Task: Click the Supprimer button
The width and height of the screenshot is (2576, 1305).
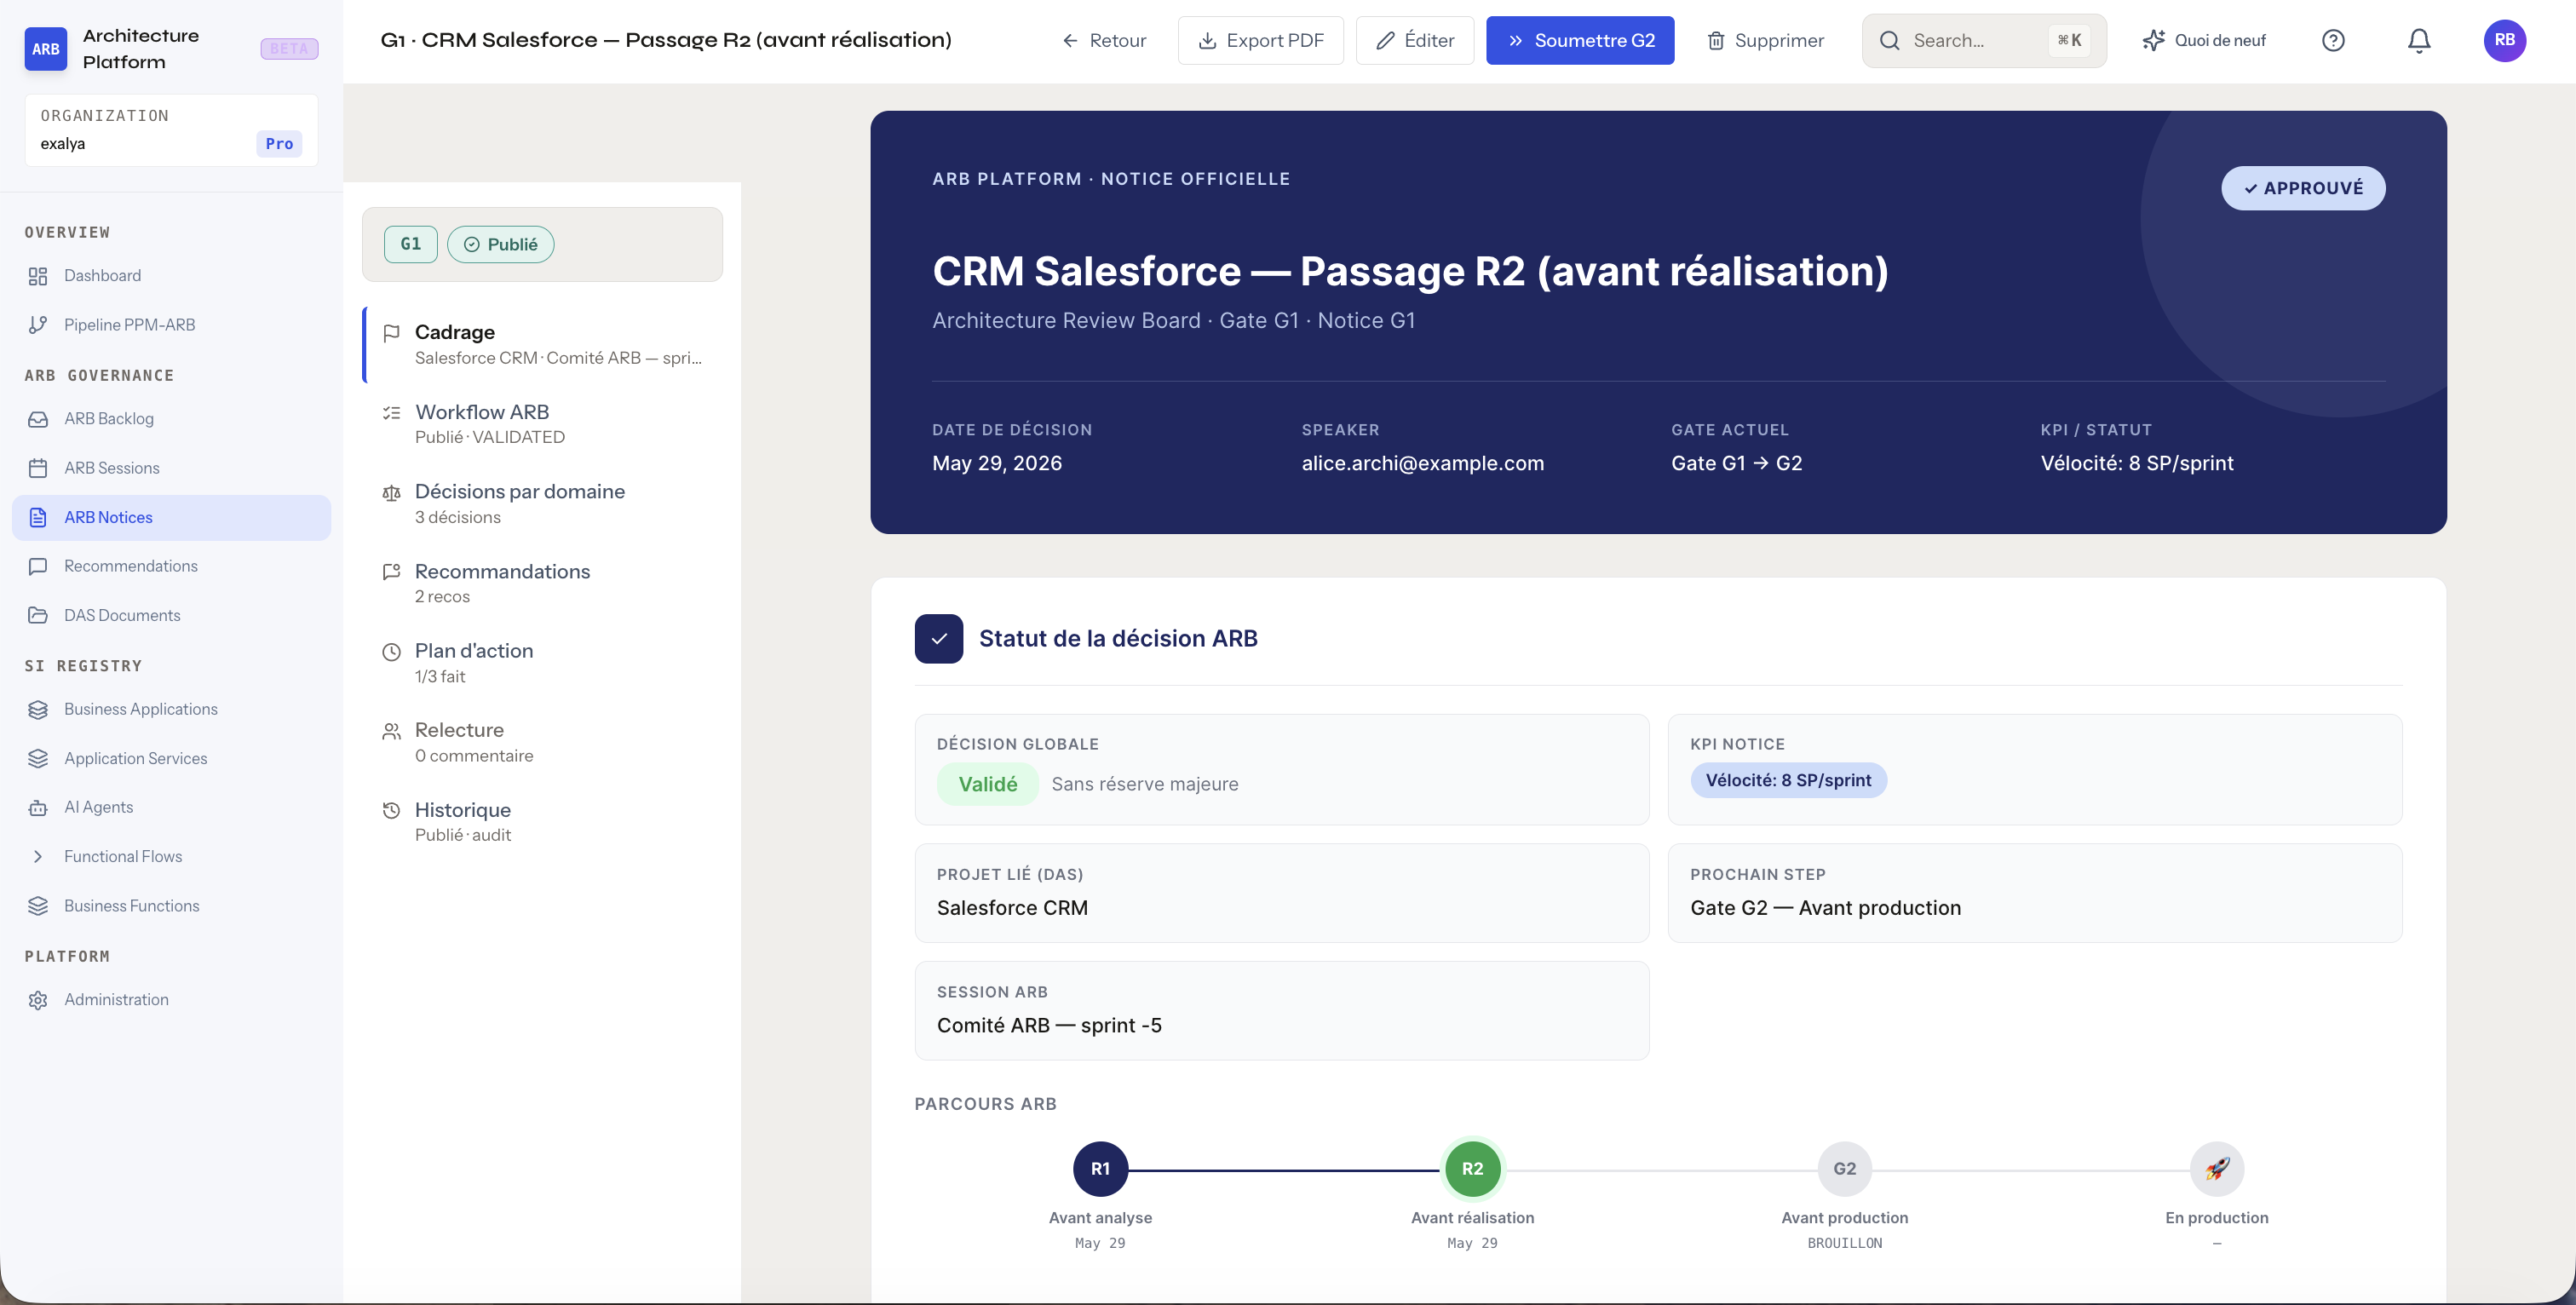Action: pos(1765,40)
